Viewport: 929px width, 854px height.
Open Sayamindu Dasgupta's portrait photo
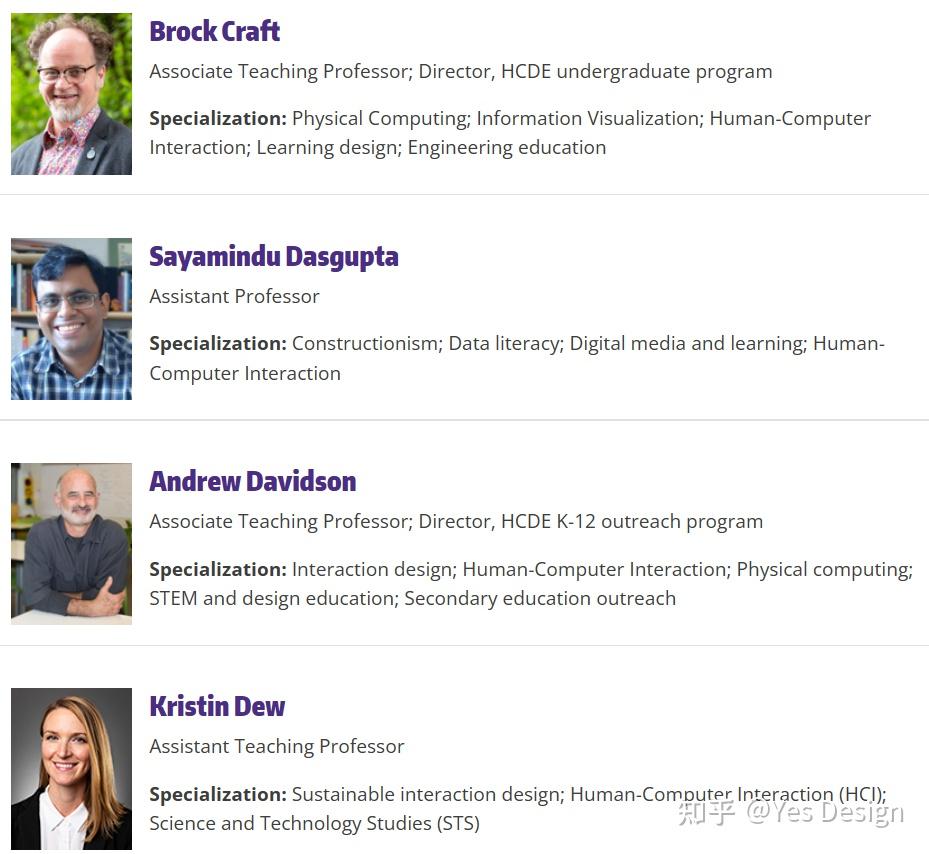click(x=71, y=319)
